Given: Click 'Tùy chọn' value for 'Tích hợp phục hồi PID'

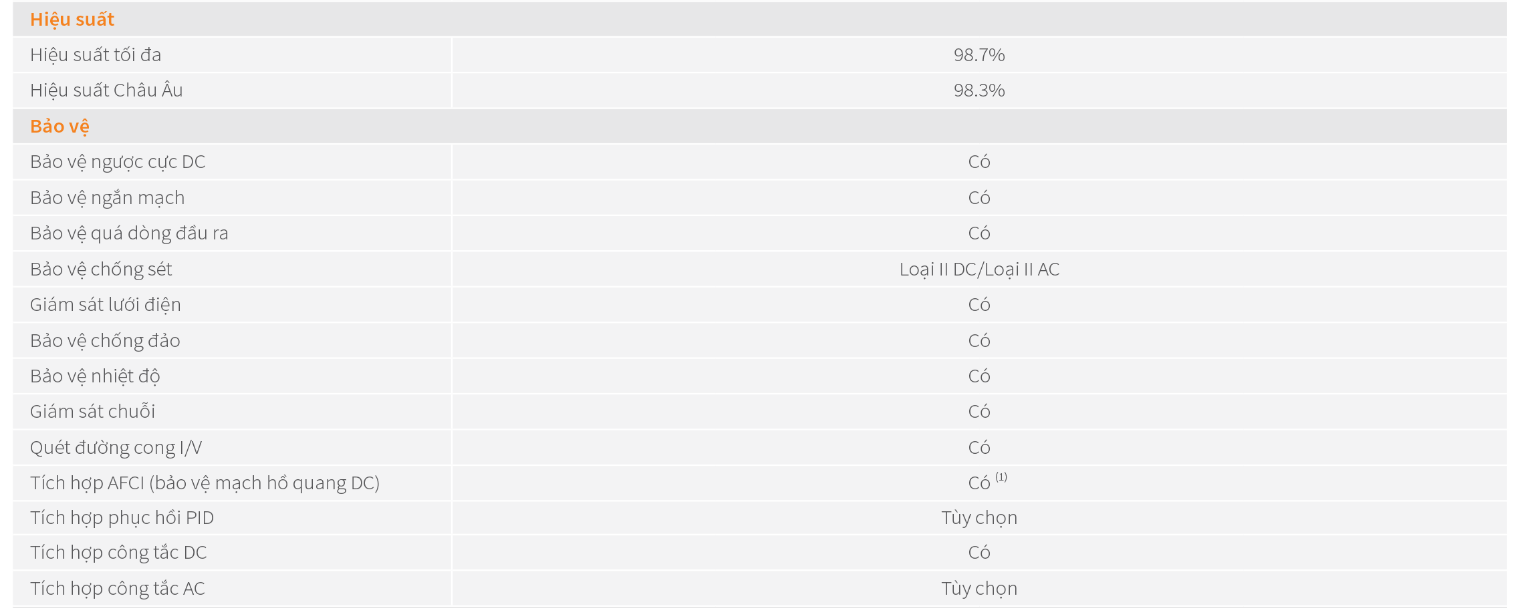Looking at the screenshot, I should tap(979, 518).
